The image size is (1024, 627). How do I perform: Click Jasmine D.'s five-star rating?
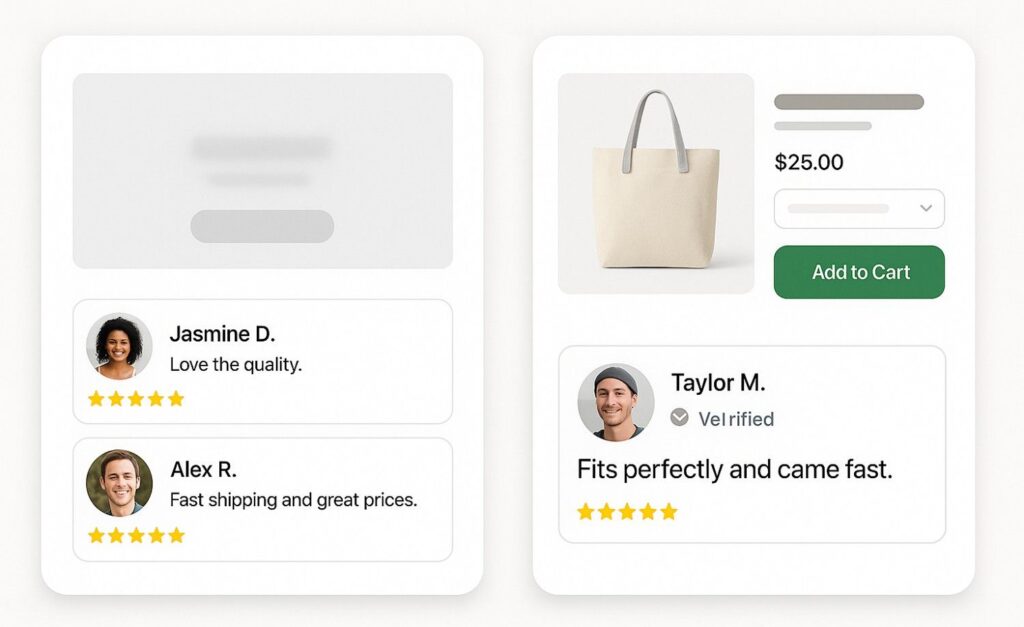pos(136,399)
